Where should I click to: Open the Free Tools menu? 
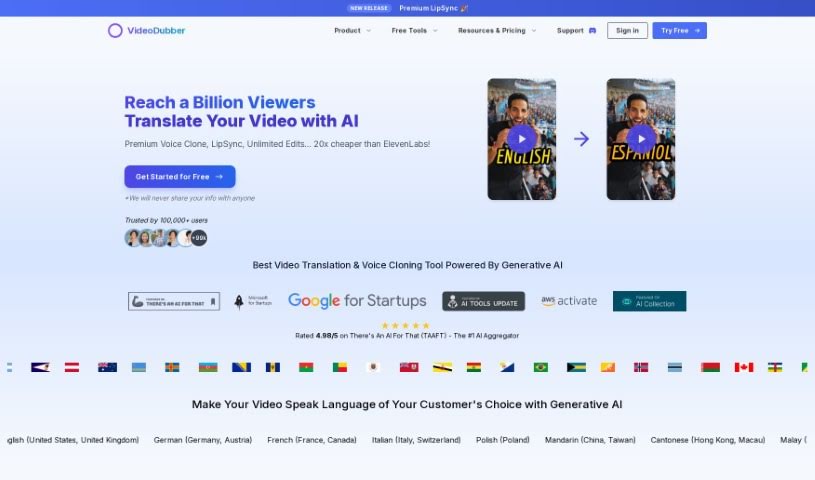click(409, 31)
